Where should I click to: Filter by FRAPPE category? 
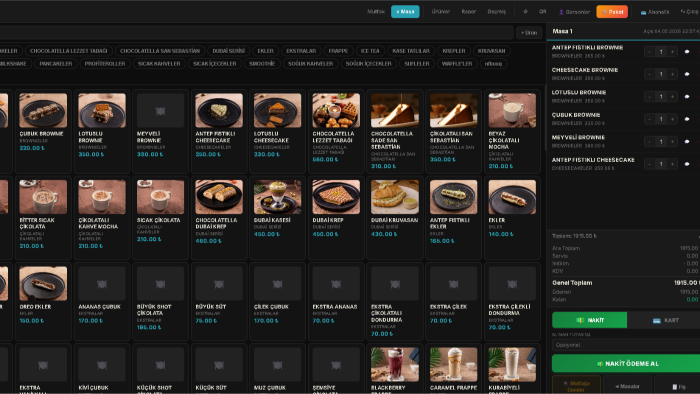click(338, 51)
